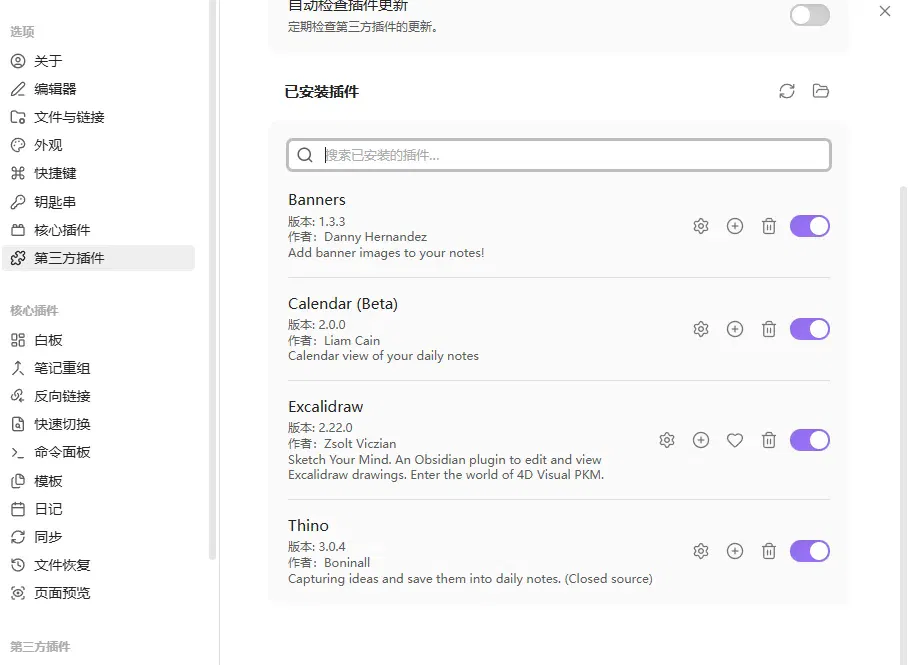This screenshot has width=908, height=665.
Task: Open the 钥匙串 keychain tab
Action: coord(98,202)
